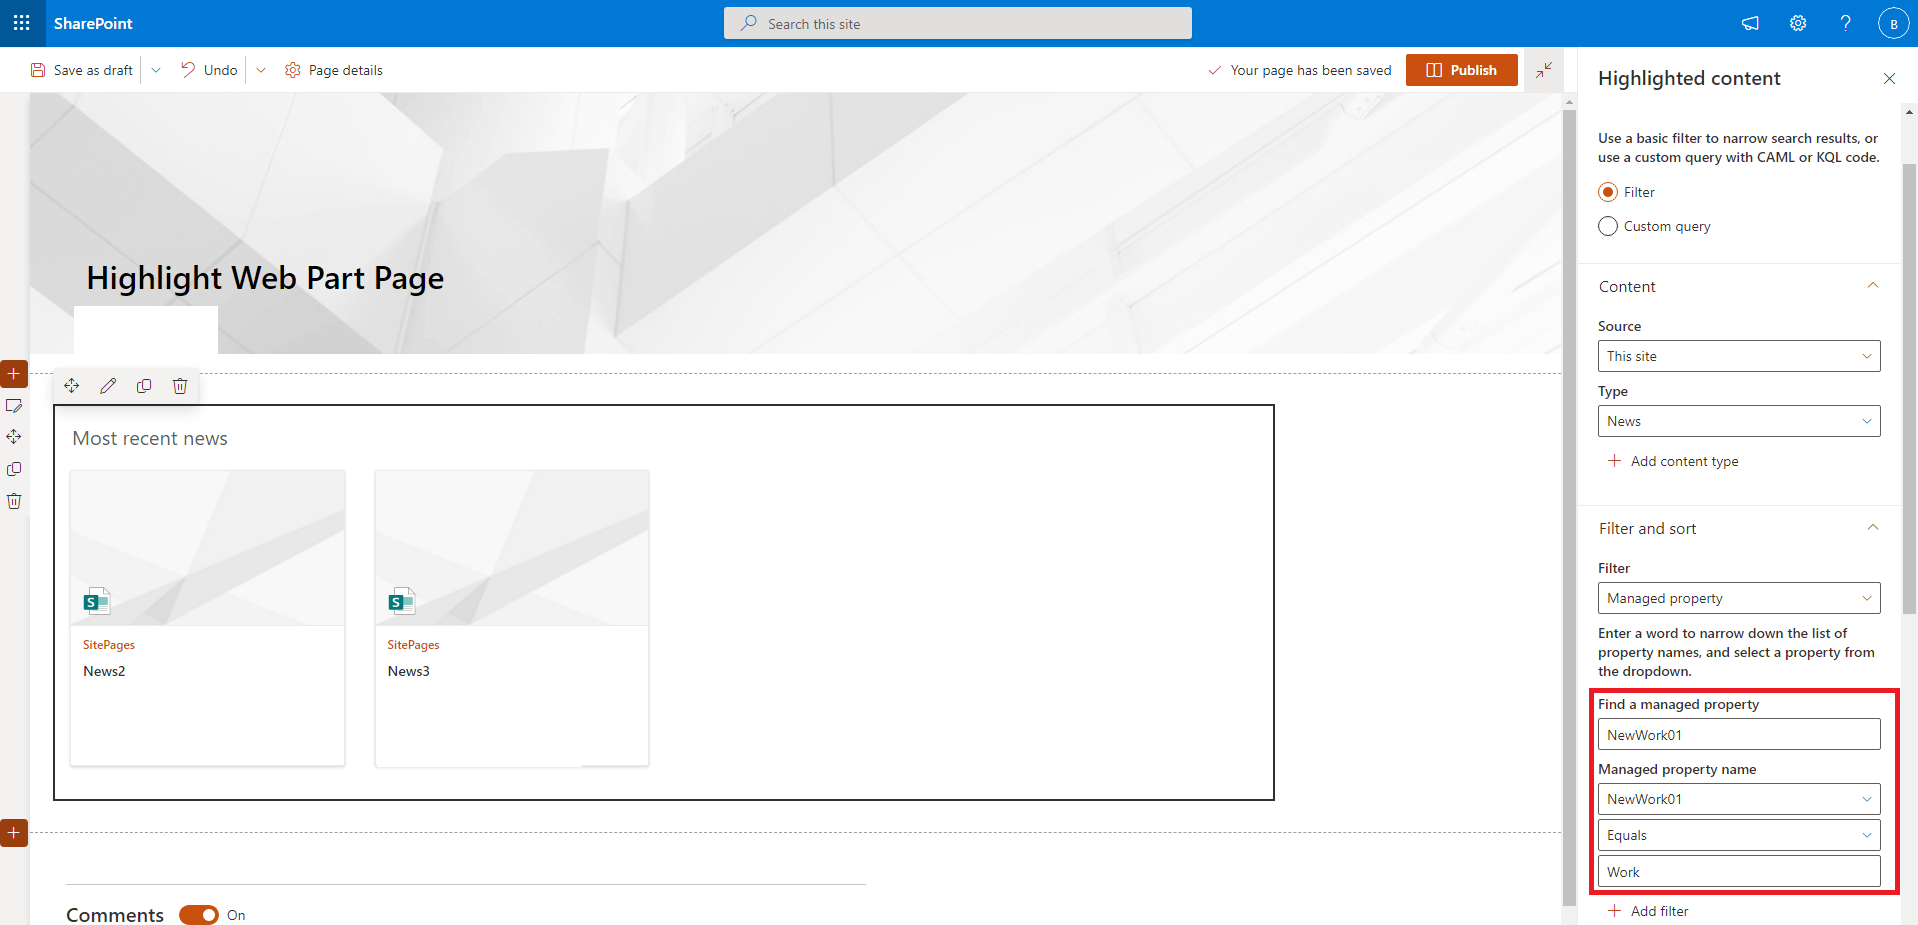The image size is (1918, 925).
Task: Click Add content type
Action: coord(1673,461)
